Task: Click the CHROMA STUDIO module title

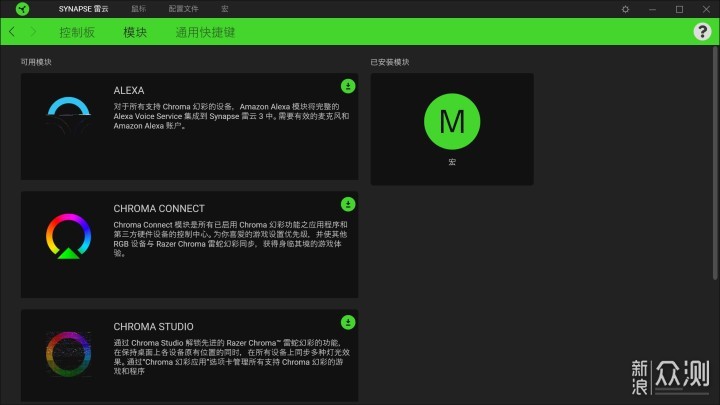Action: tap(153, 326)
